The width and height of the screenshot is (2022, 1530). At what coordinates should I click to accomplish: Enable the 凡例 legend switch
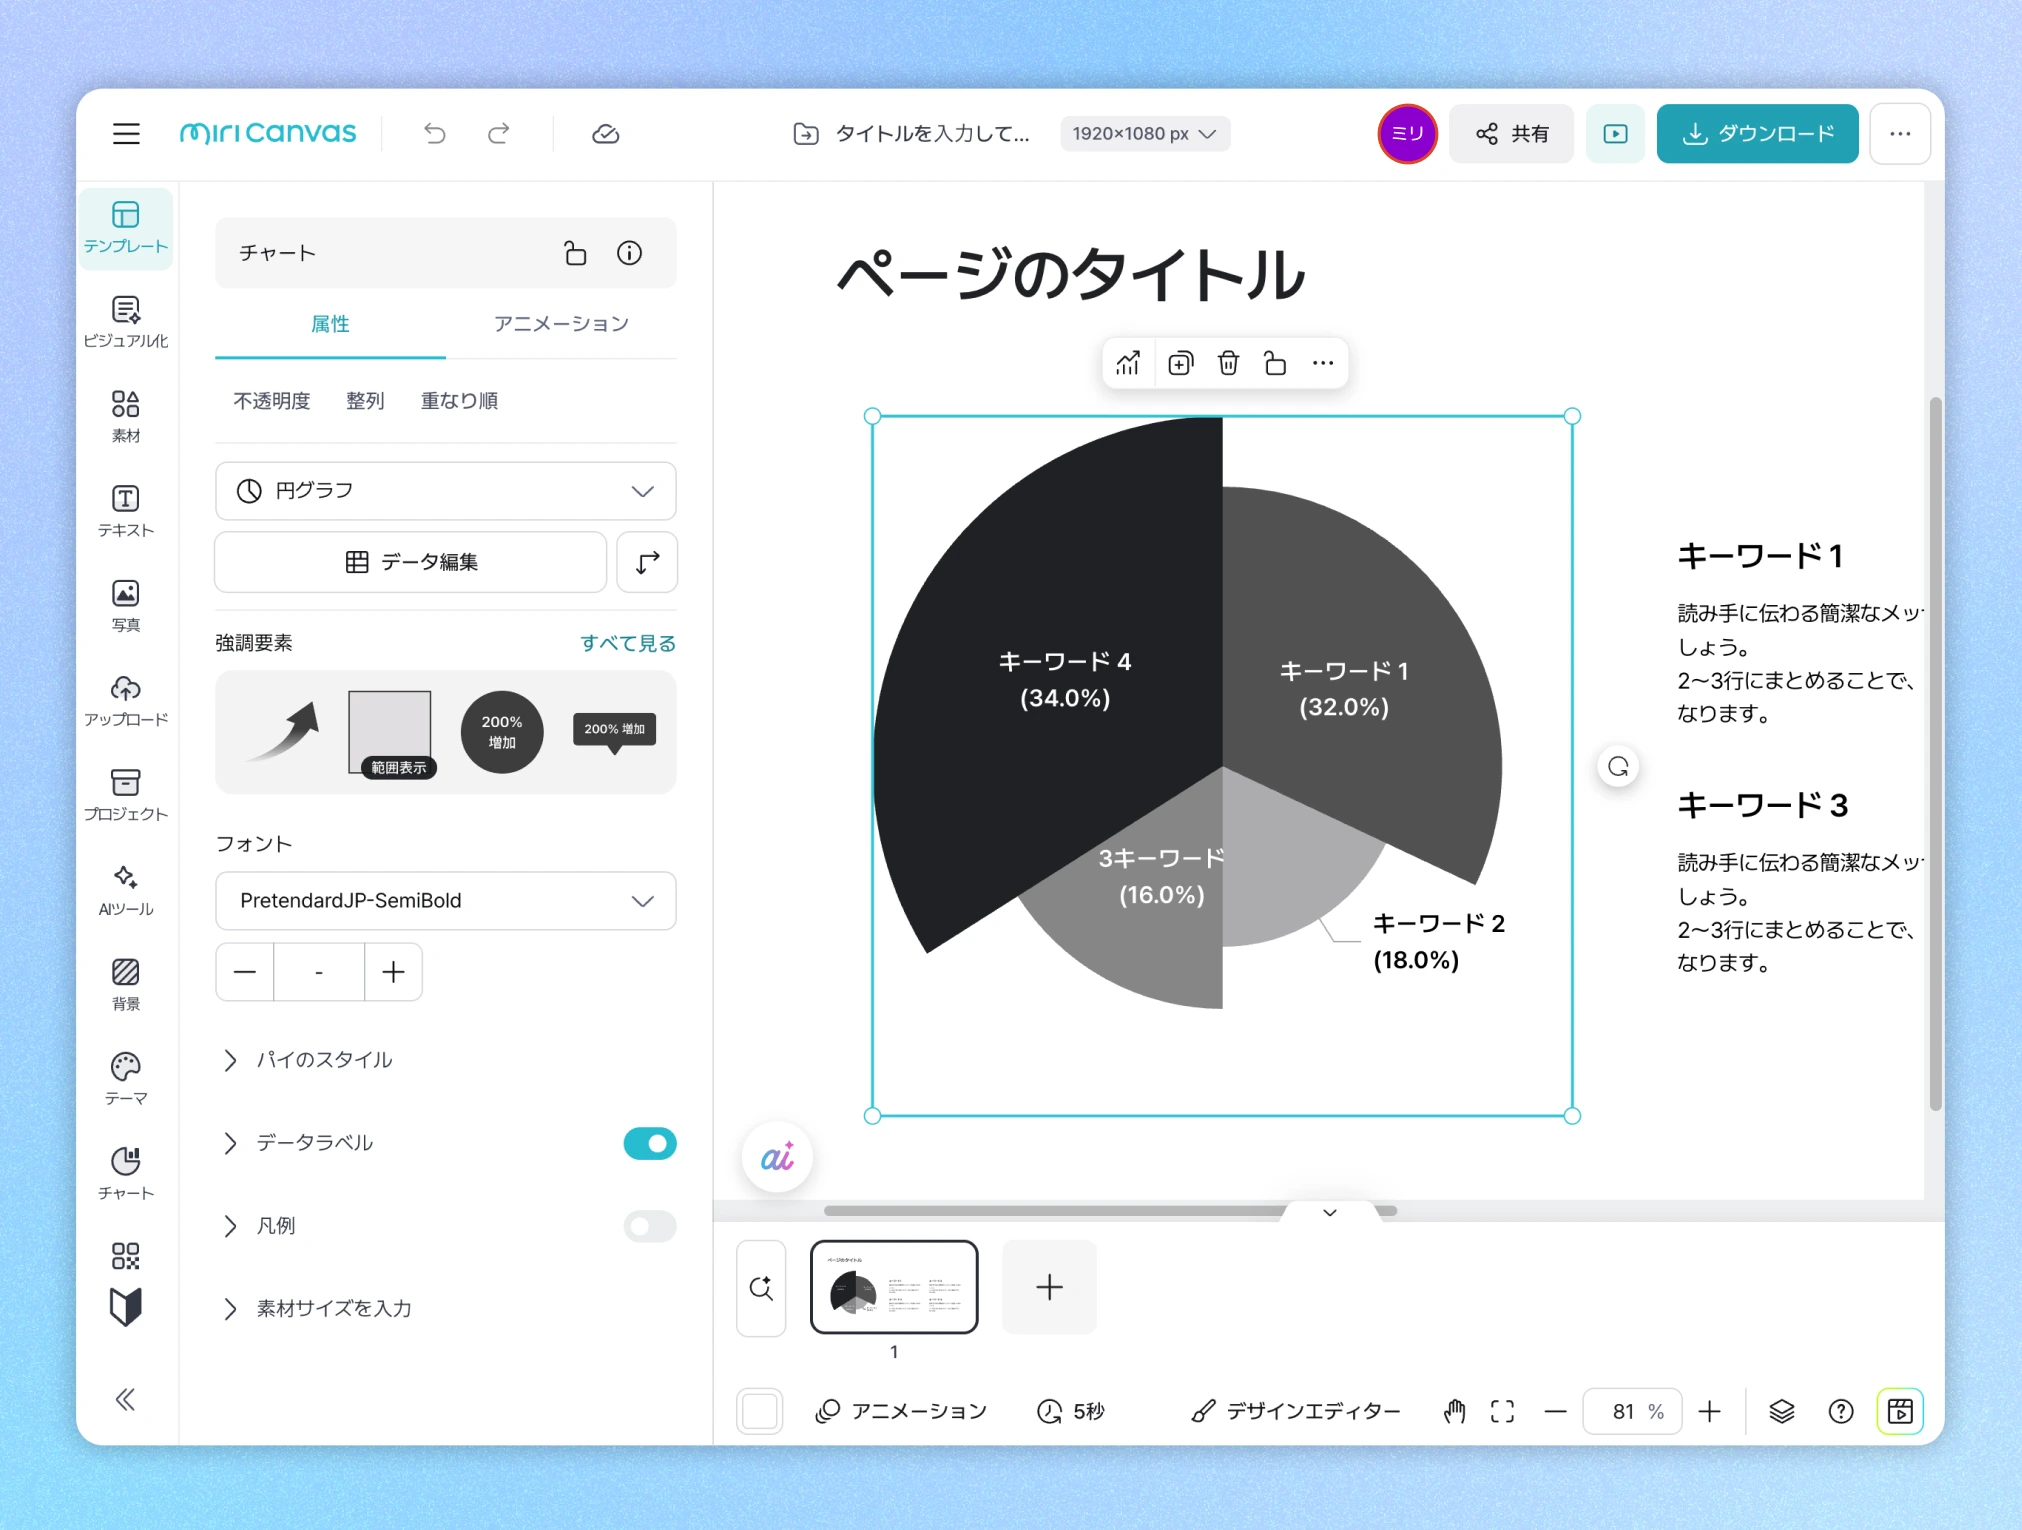coord(650,1226)
